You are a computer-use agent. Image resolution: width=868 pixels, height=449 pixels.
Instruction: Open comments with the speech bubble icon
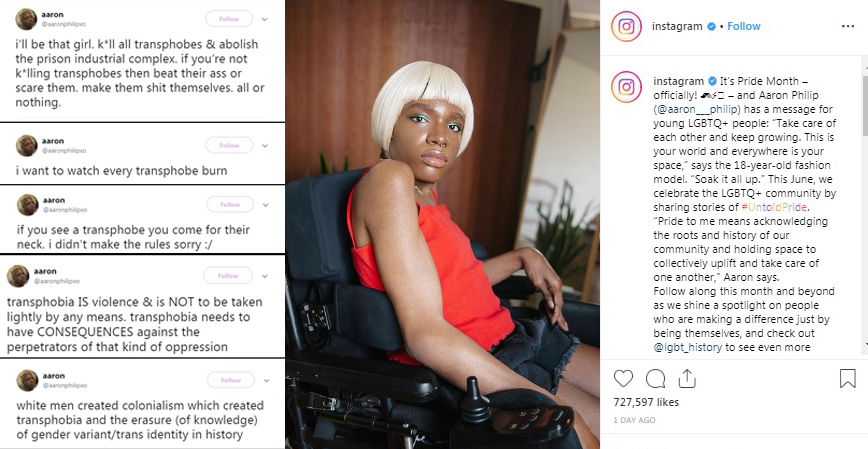click(655, 379)
